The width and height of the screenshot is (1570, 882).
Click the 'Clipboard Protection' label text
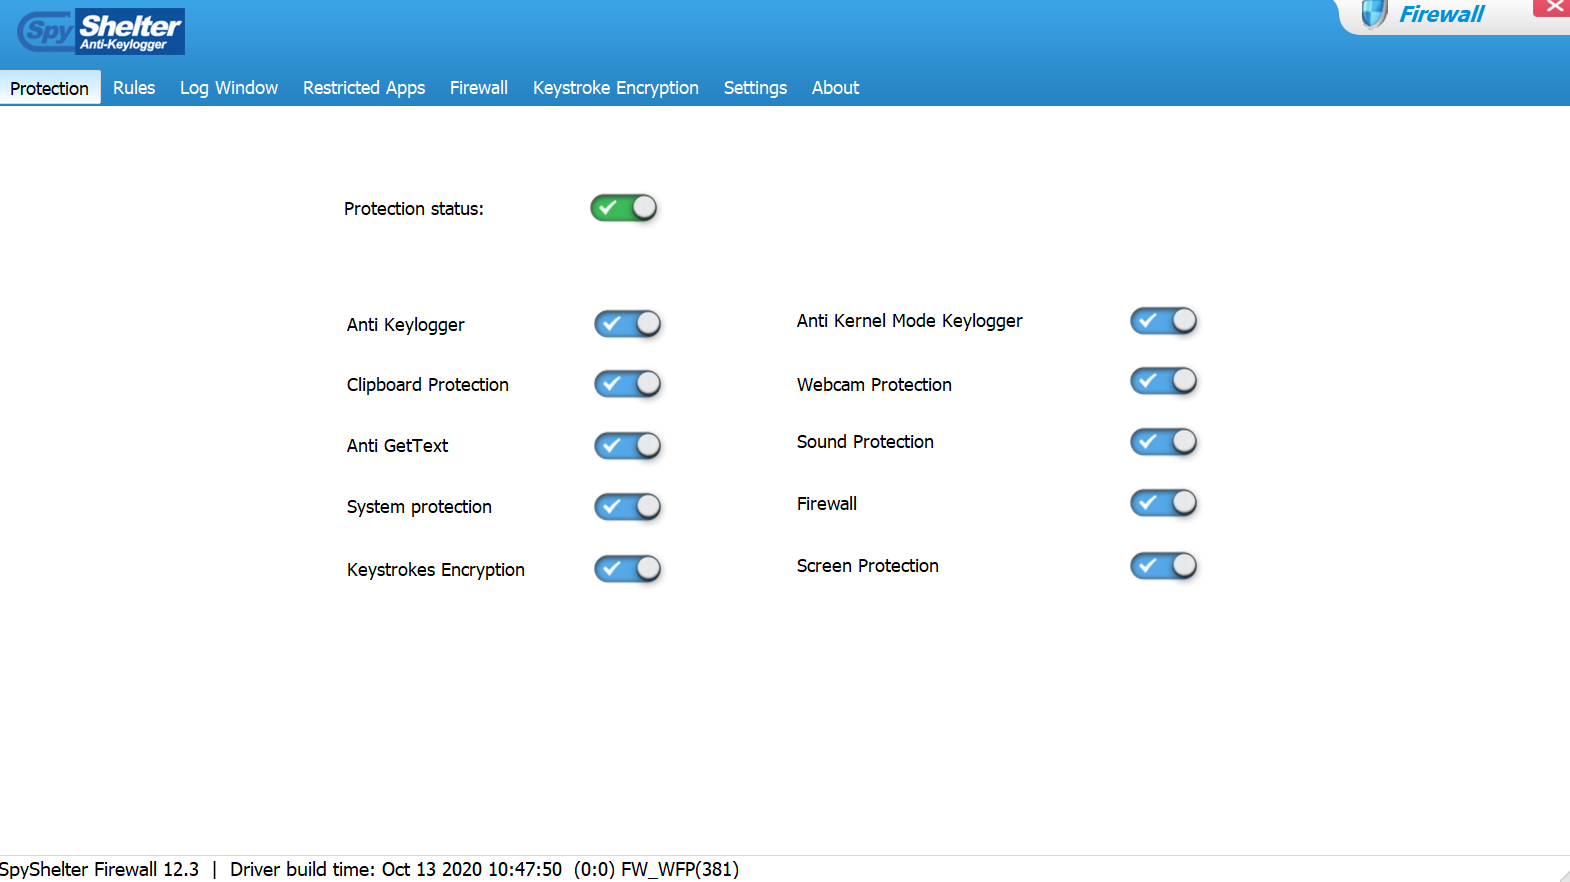(428, 385)
